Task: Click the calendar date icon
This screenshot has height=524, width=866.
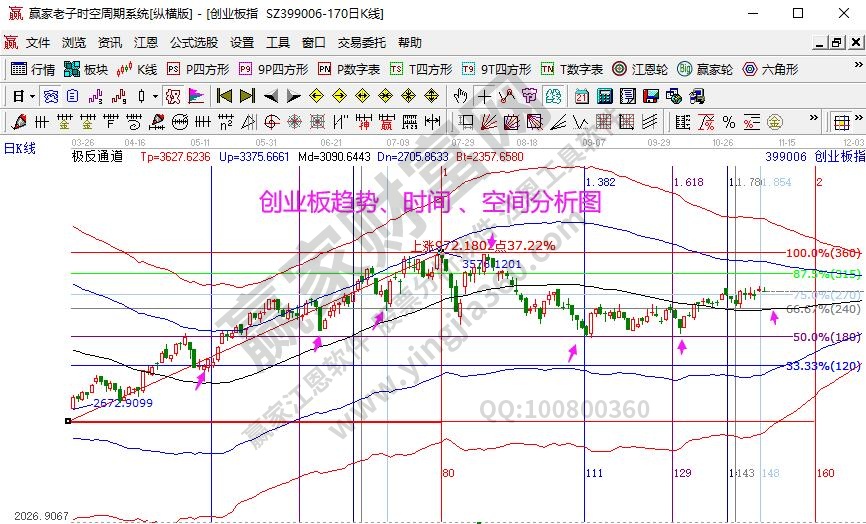Action: 582,97
